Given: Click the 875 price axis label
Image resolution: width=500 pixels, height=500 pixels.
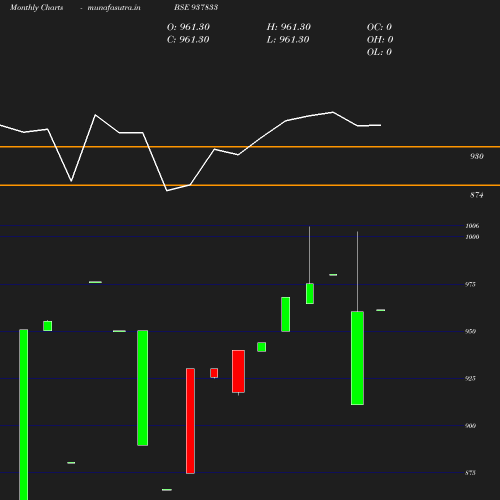Looking at the screenshot, I should pos(470,473).
